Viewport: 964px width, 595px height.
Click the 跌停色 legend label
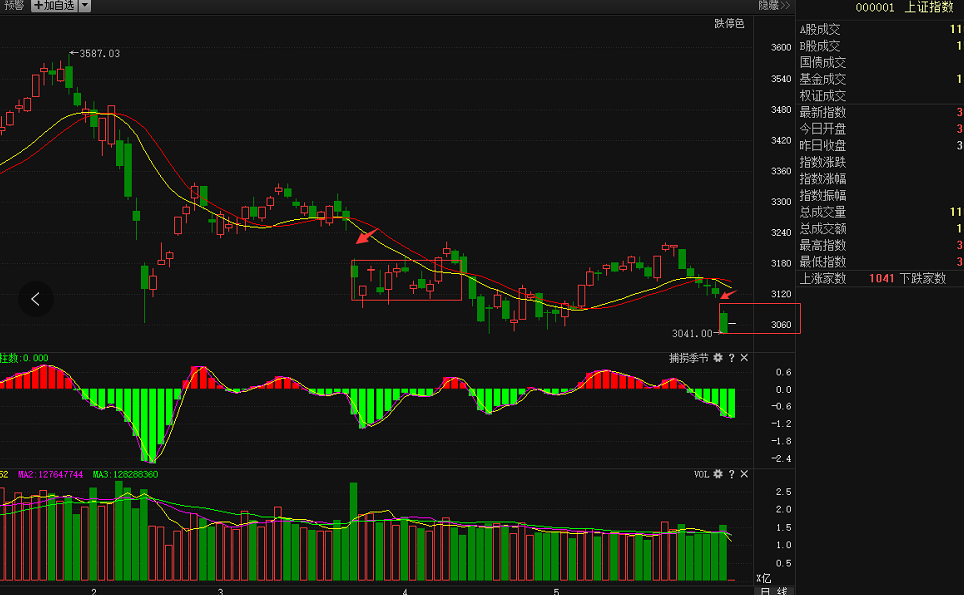(x=729, y=24)
